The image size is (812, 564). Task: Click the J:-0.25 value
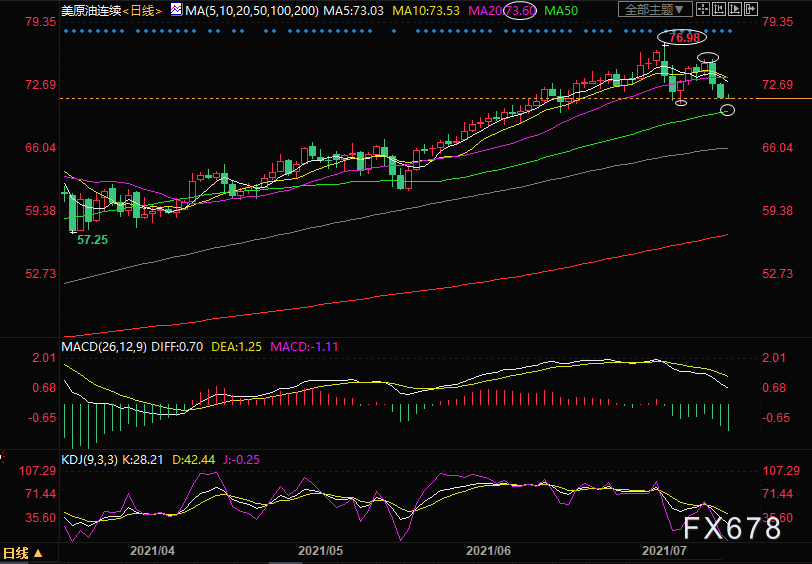click(x=241, y=459)
